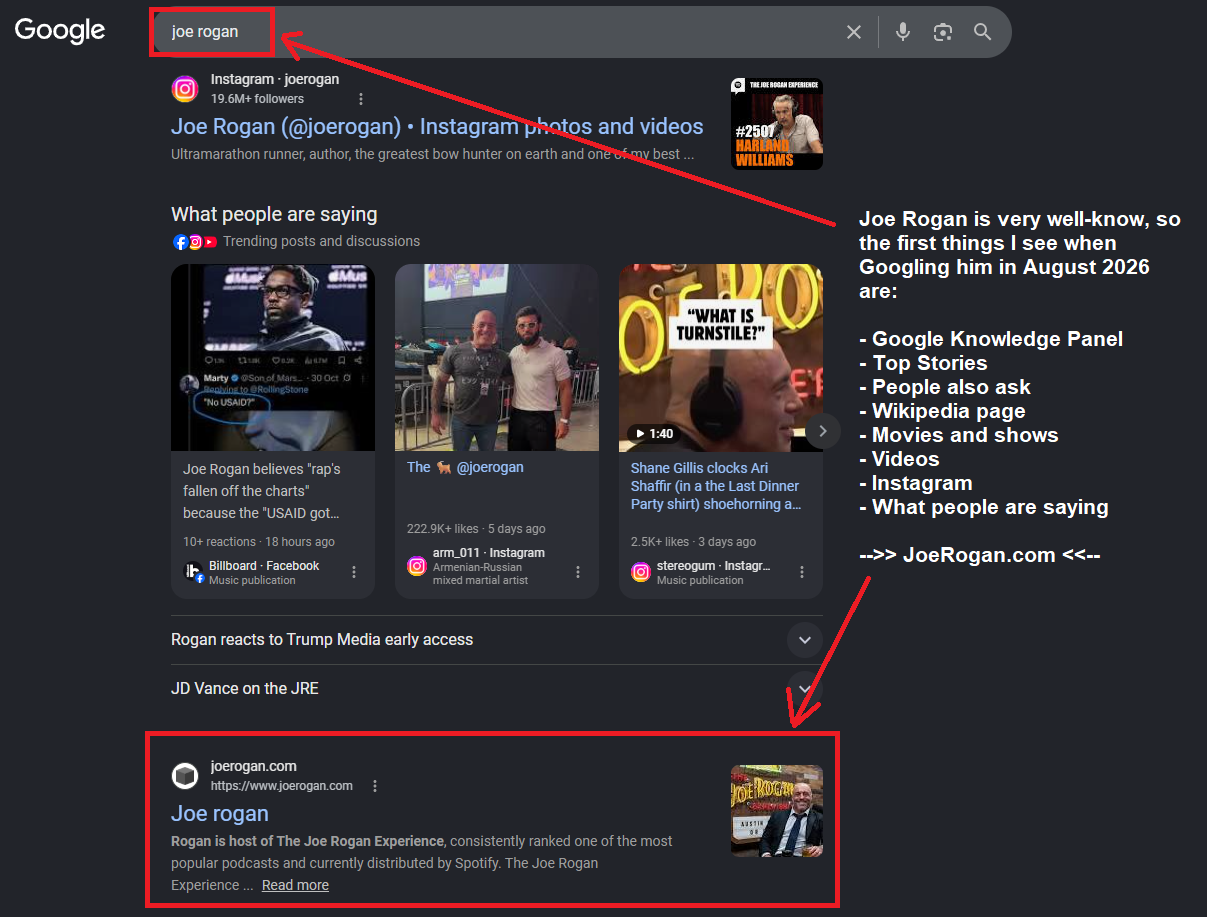Open Harland Williams #2507 thumbnail
The width and height of the screenshot is (1207, 917).
pos(777,124)
